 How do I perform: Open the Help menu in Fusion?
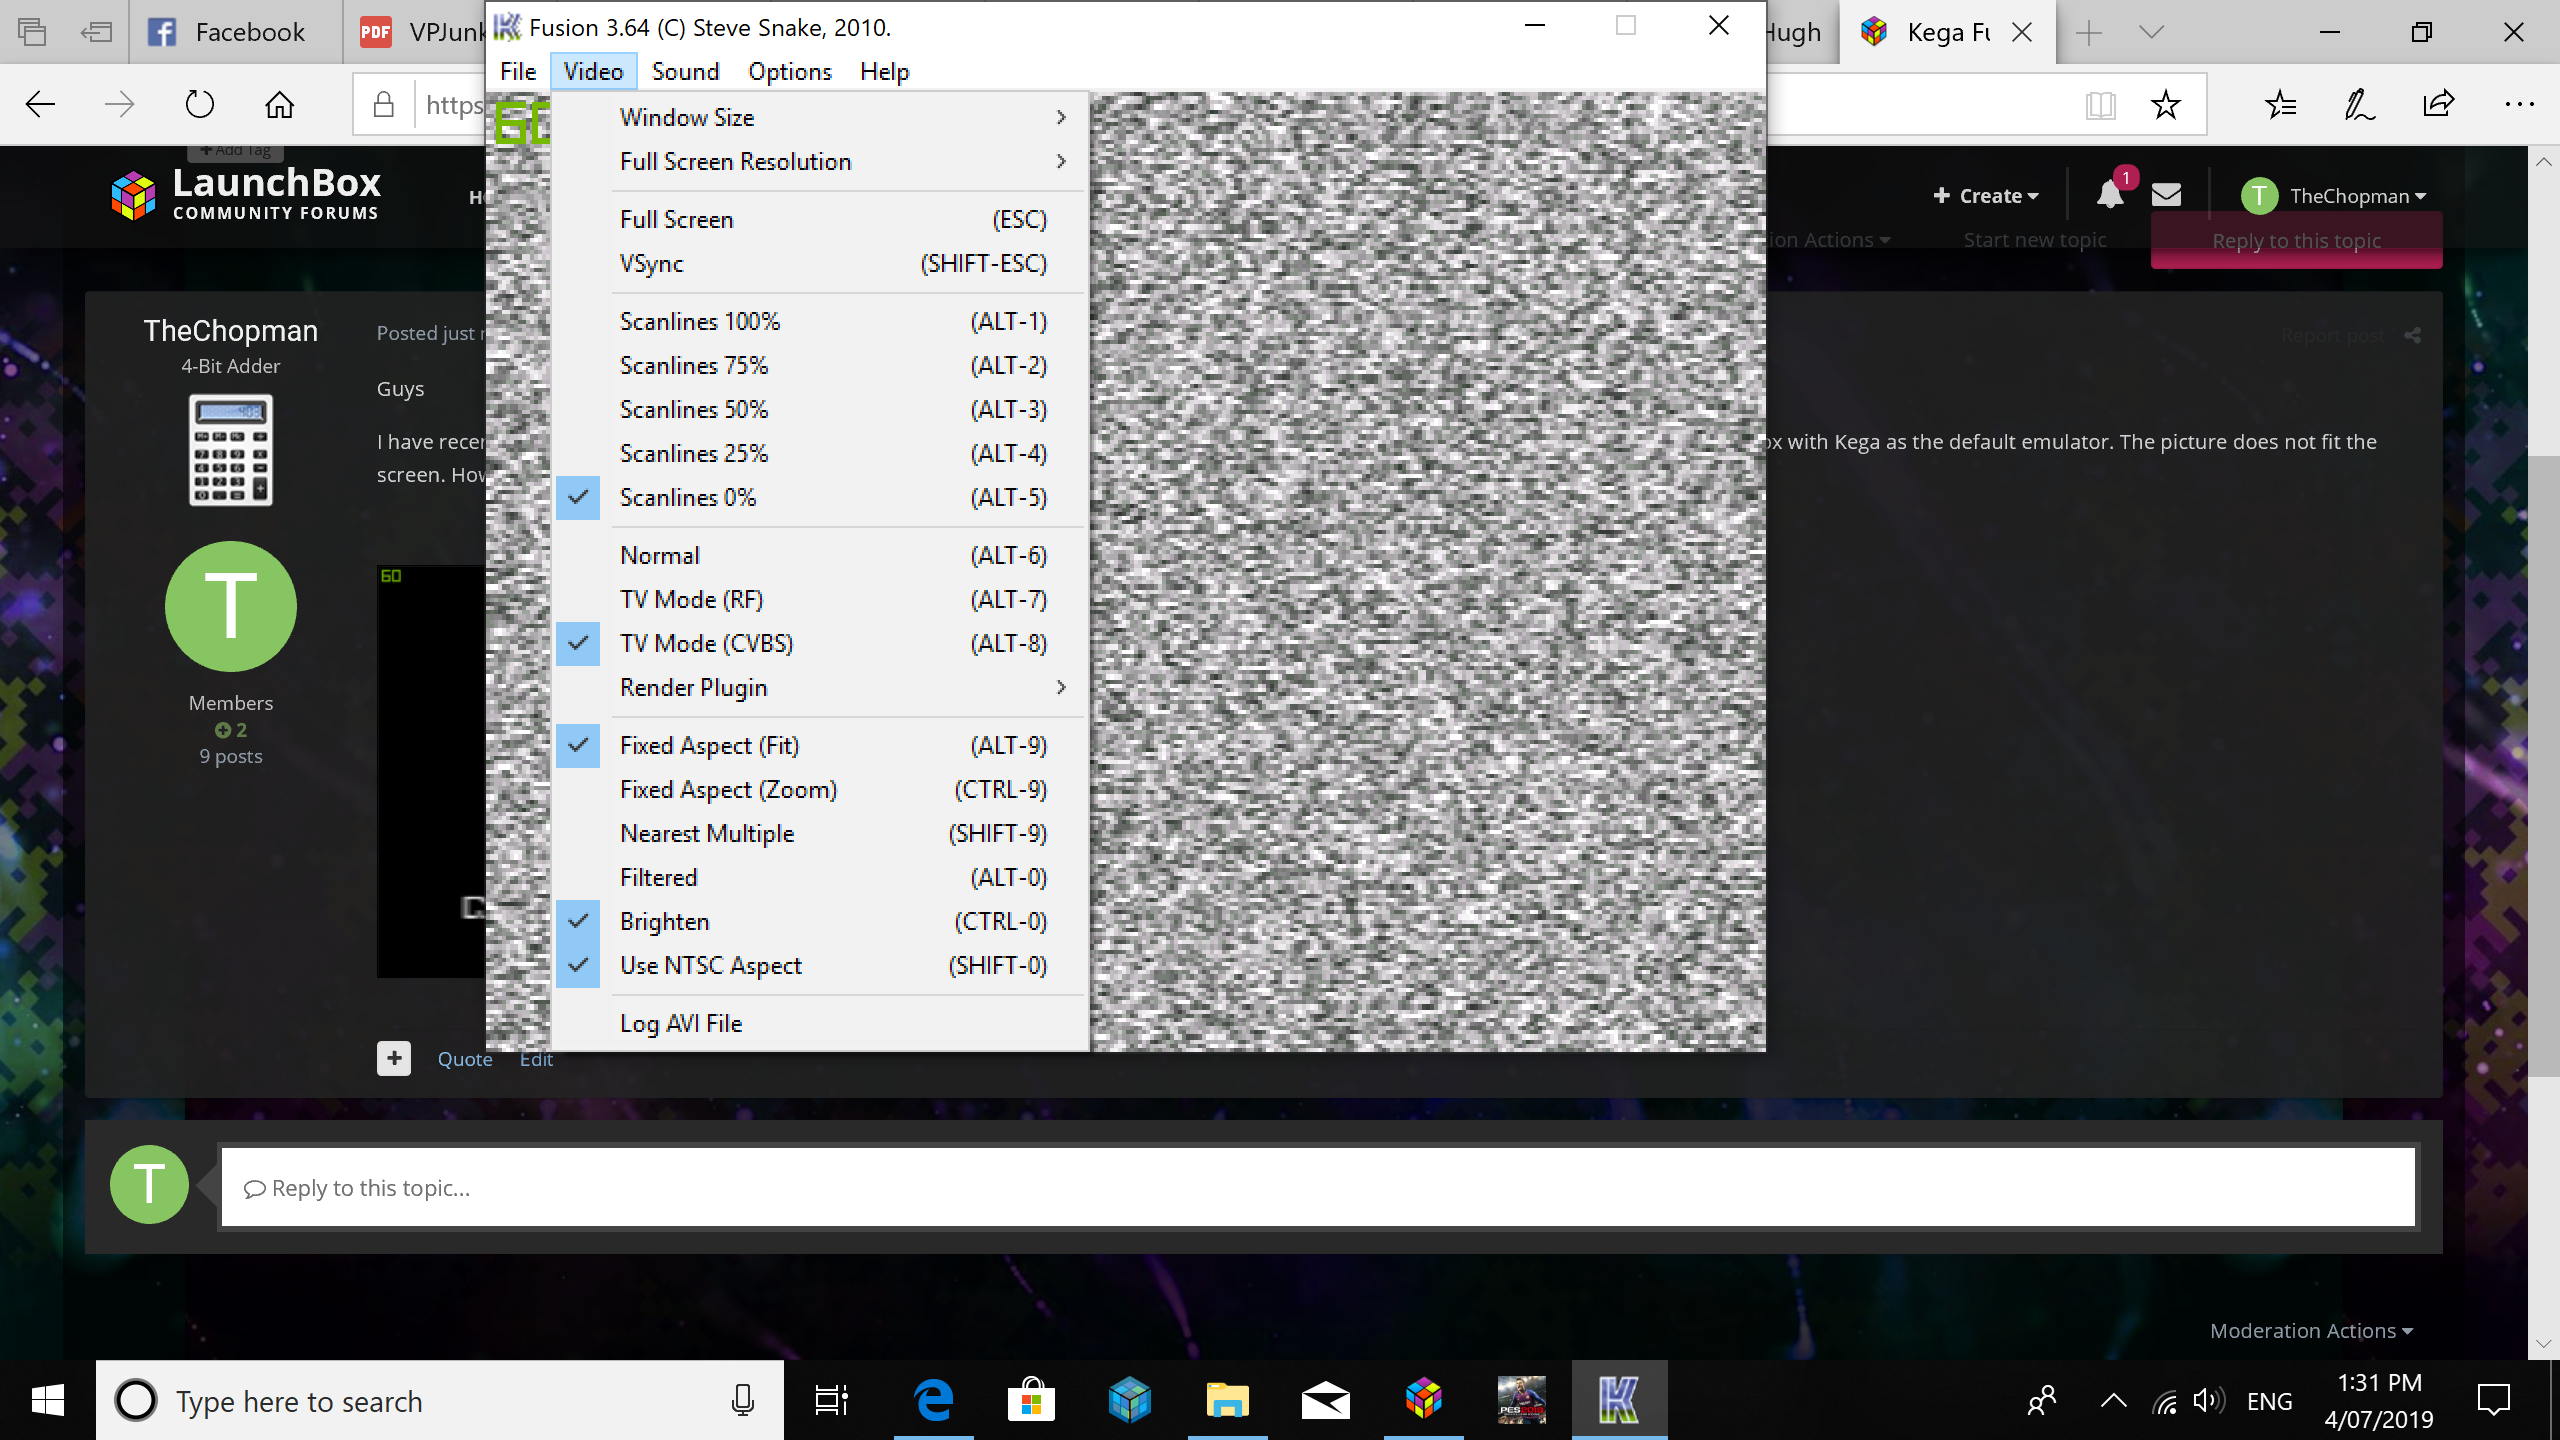pyautogui.click(x=884, y=71)
